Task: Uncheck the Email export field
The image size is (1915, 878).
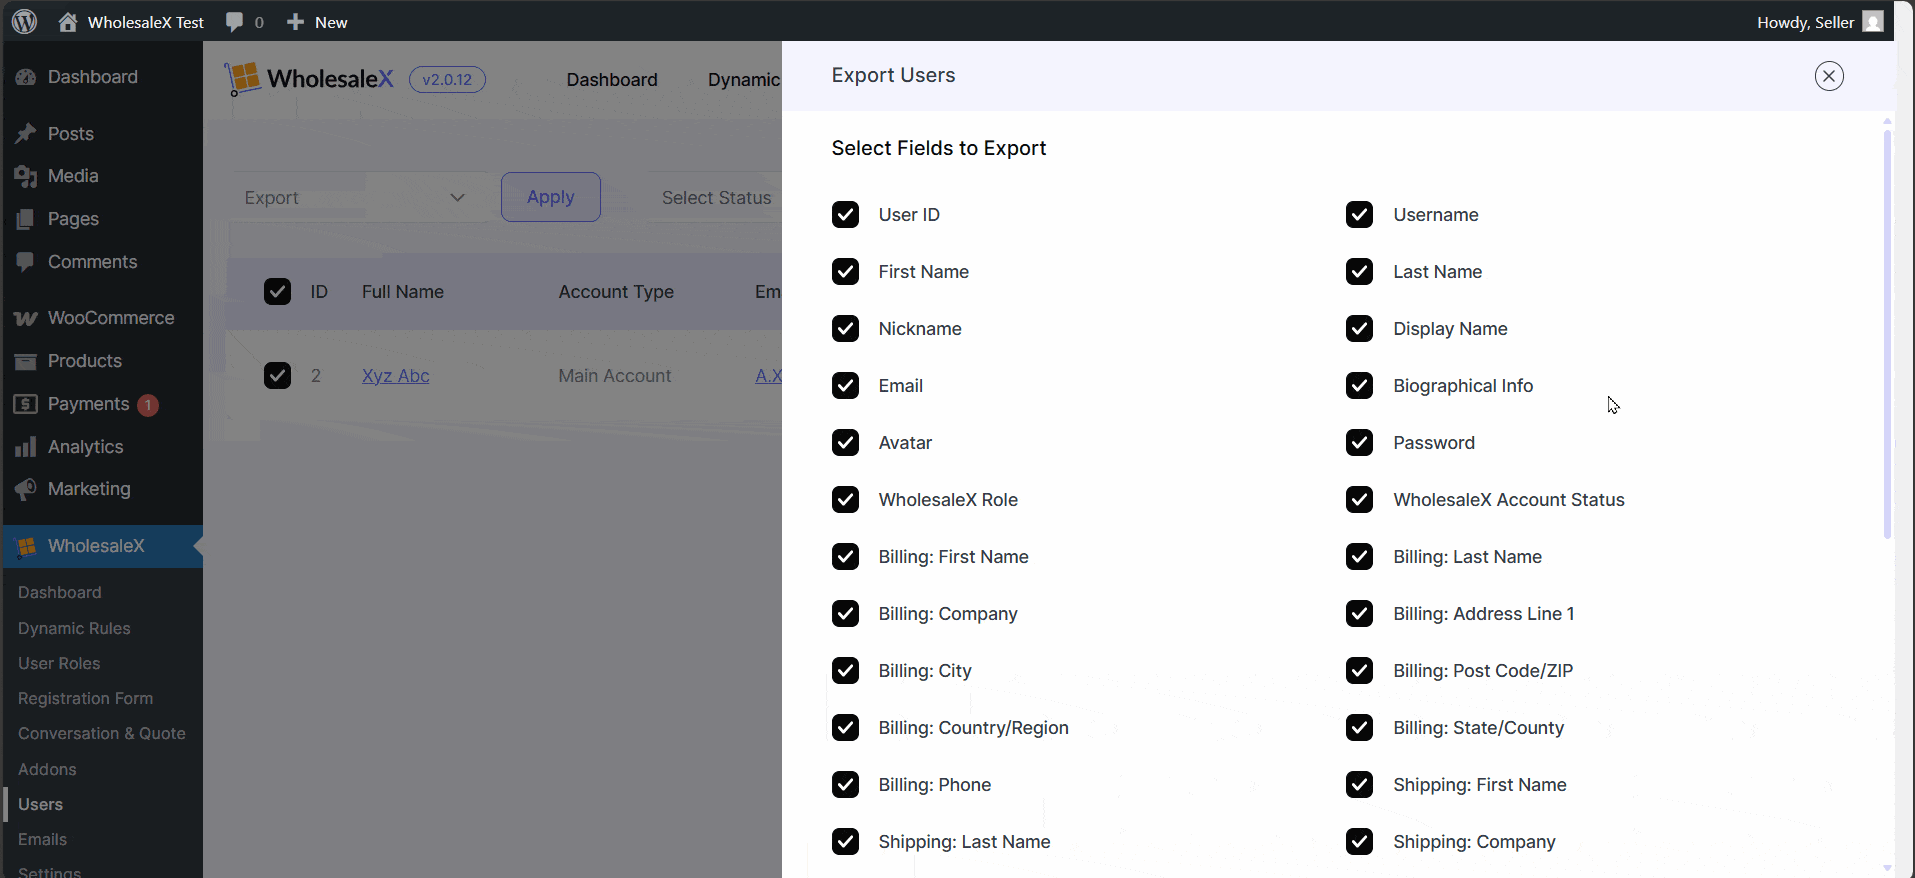Action: [845, 386]
